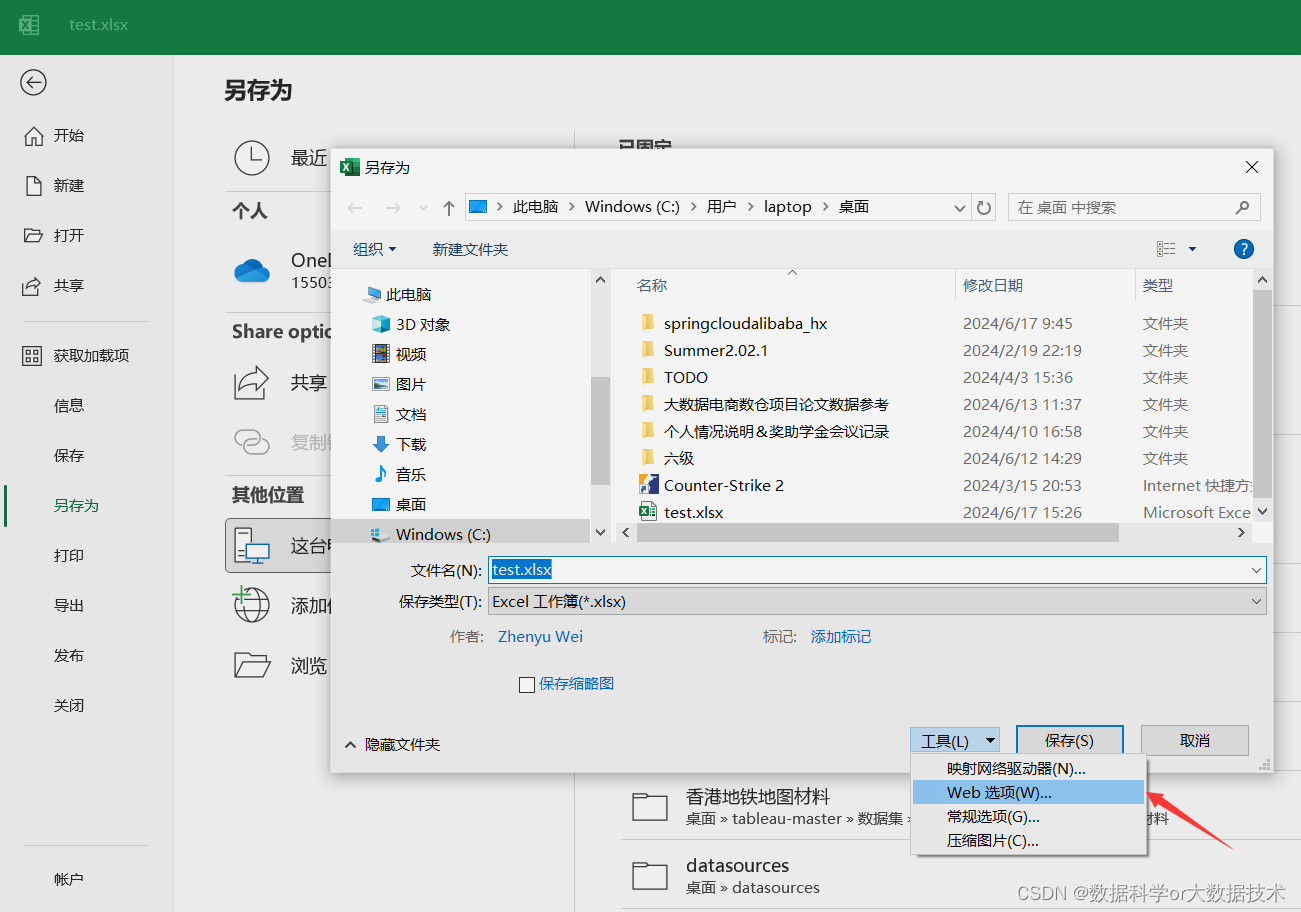
Task: Click the help question mark icon
Action: [1243, 248]
